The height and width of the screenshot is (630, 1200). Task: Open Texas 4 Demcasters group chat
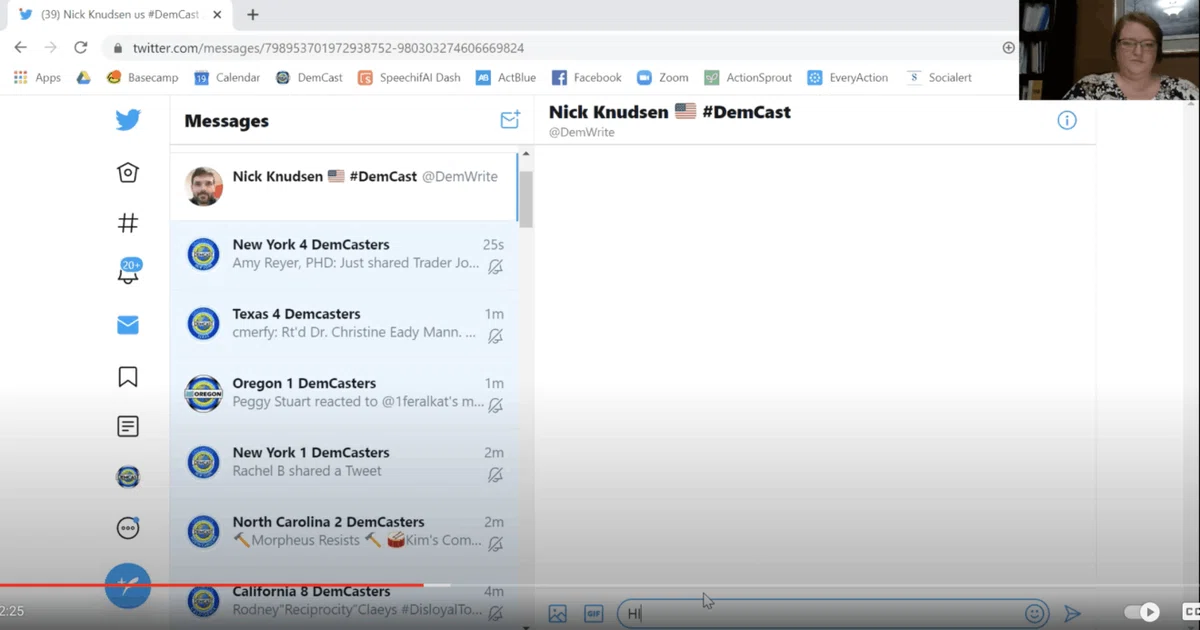(344, 324)
